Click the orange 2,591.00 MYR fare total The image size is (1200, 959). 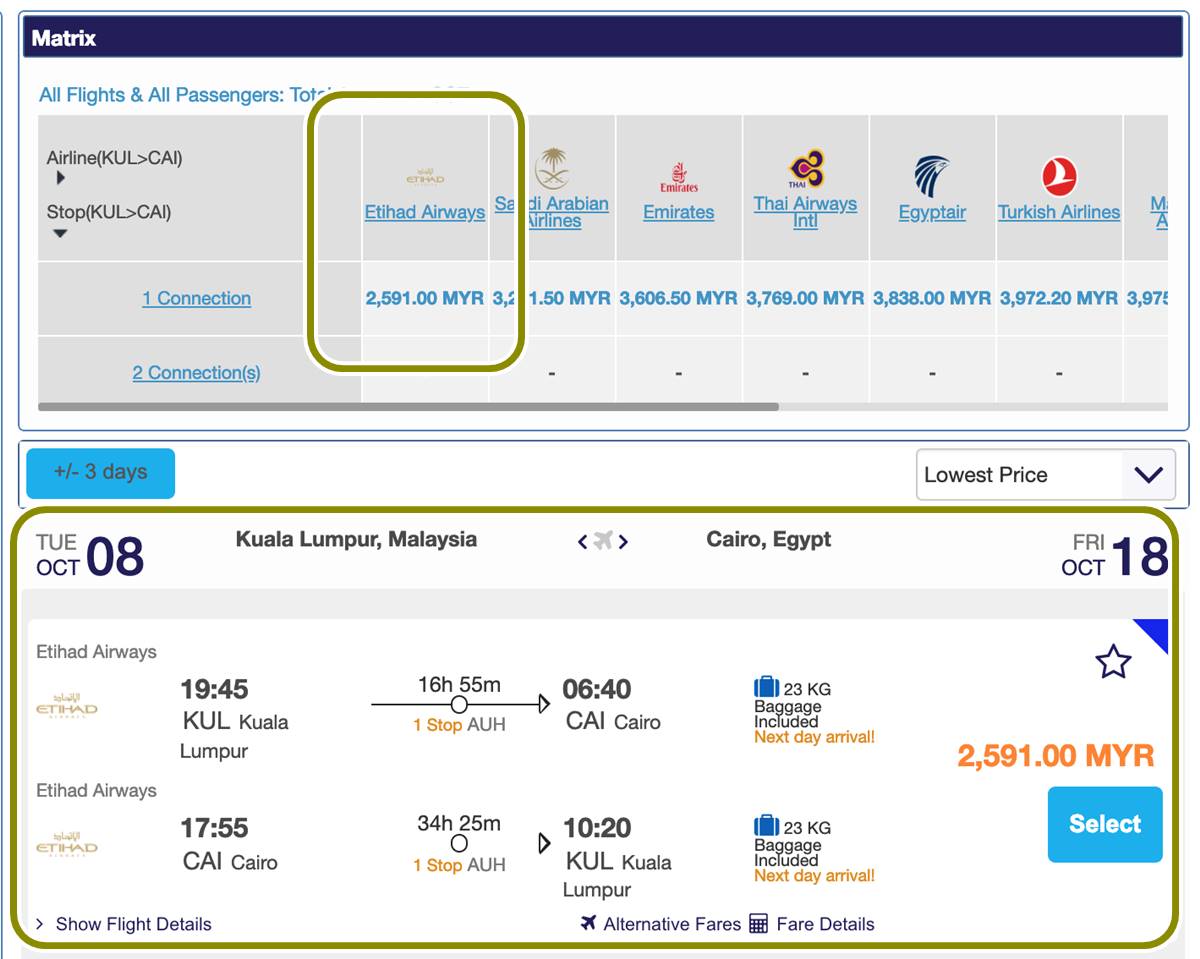(1056, 755)
